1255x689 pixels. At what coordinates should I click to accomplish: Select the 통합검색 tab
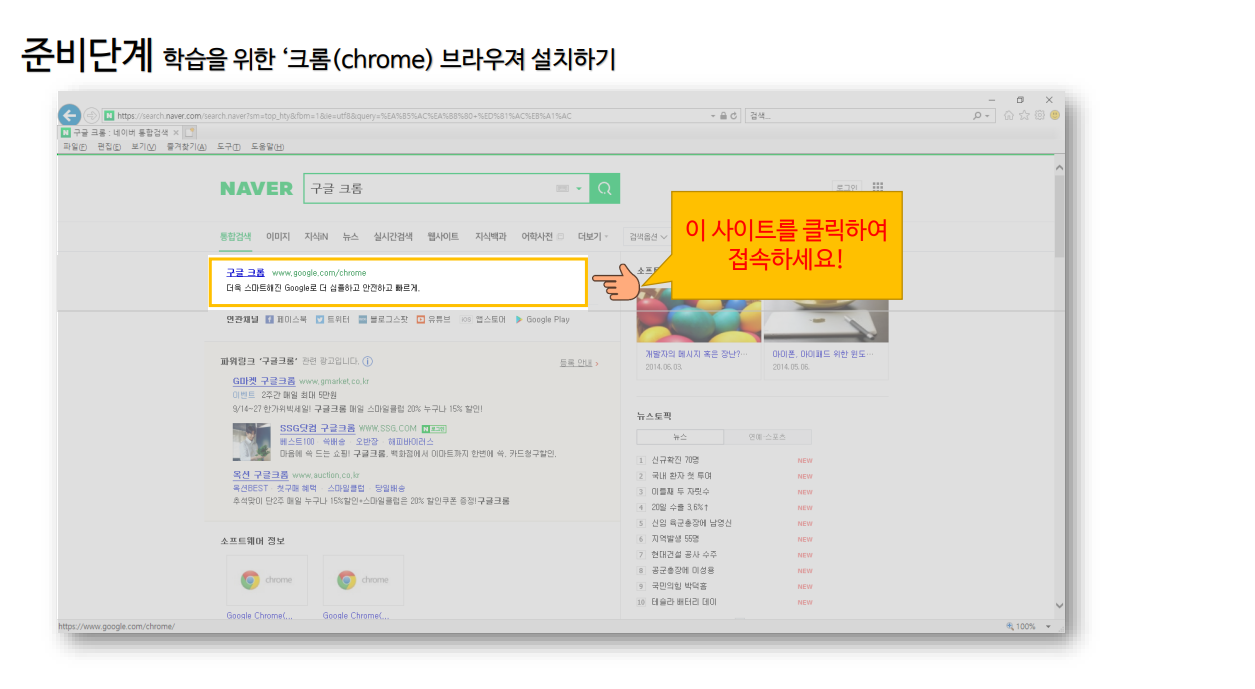236,237
